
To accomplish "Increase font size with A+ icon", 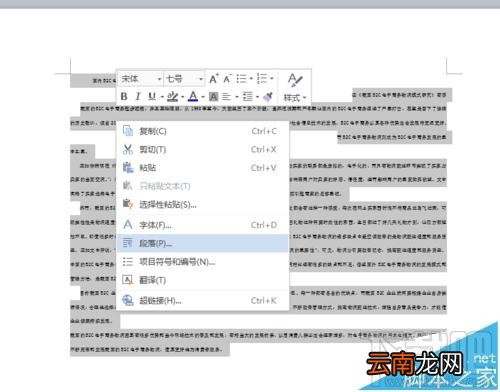I will coord(214,79).
